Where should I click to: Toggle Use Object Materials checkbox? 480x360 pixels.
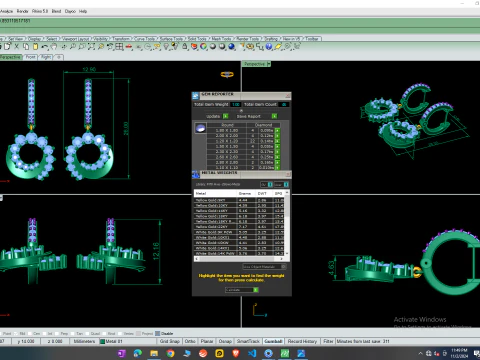click(284, 267)
